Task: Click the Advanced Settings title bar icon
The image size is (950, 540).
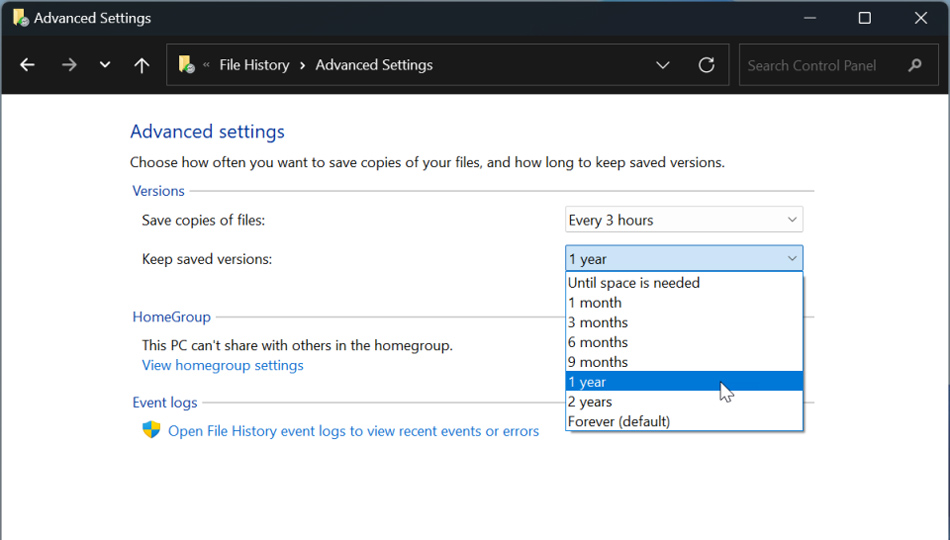Action: 20,18
